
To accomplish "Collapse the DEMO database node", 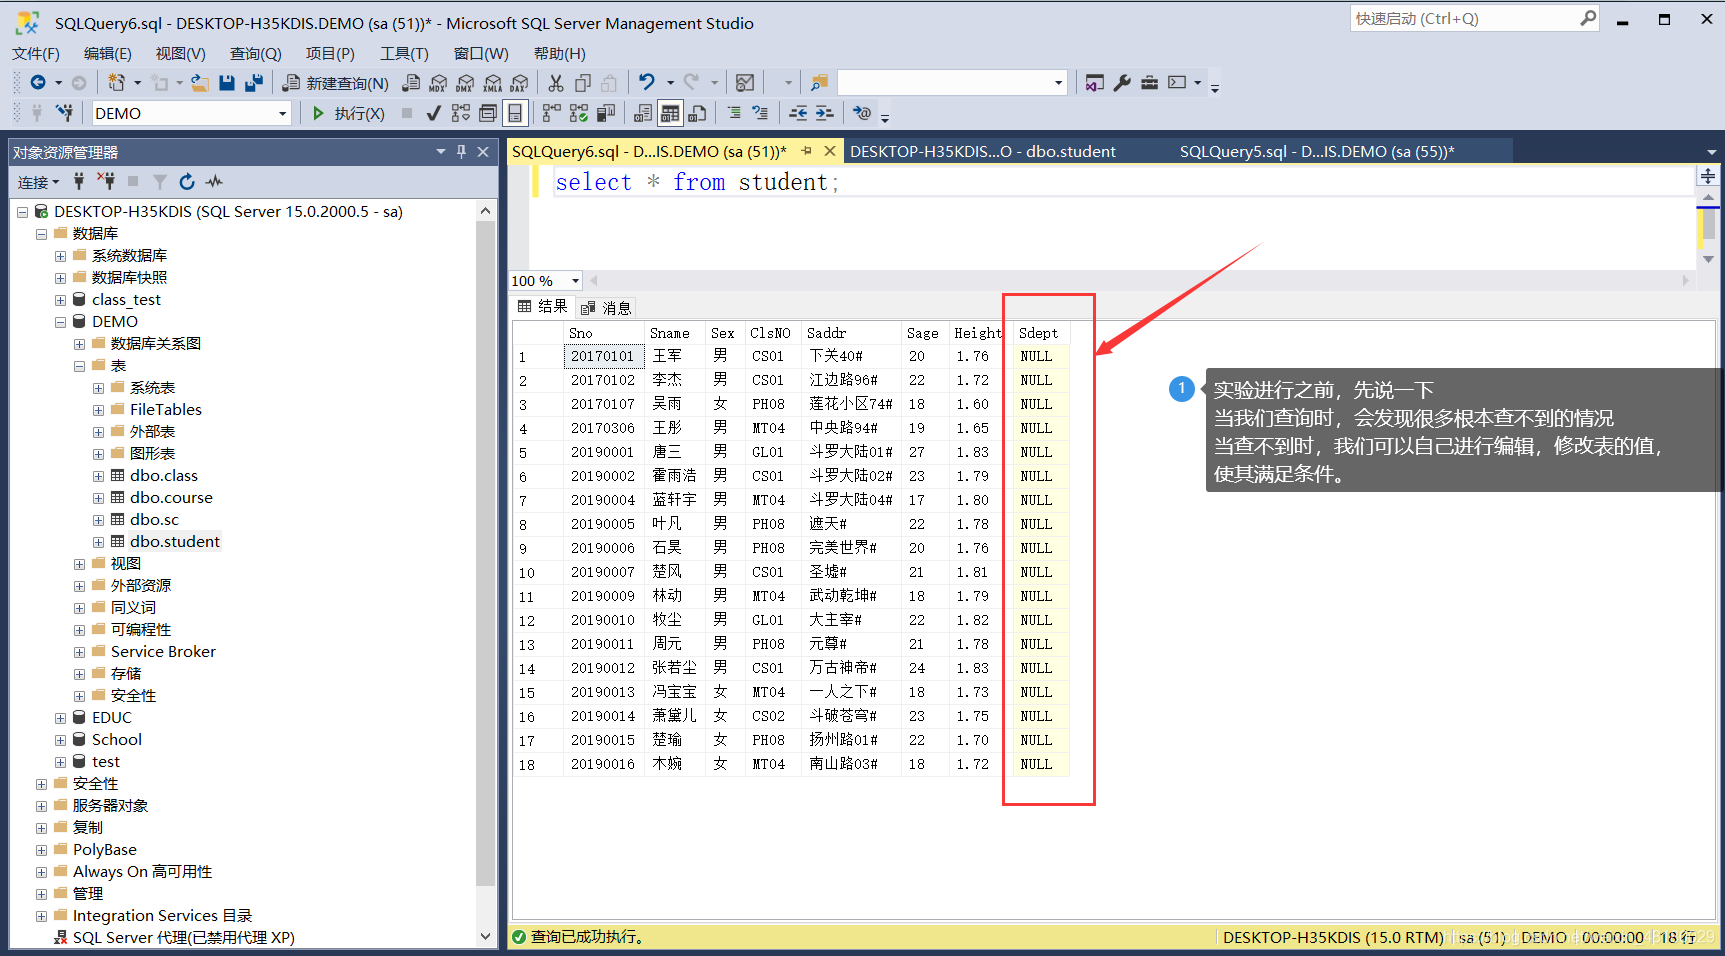I will [61, 322].
